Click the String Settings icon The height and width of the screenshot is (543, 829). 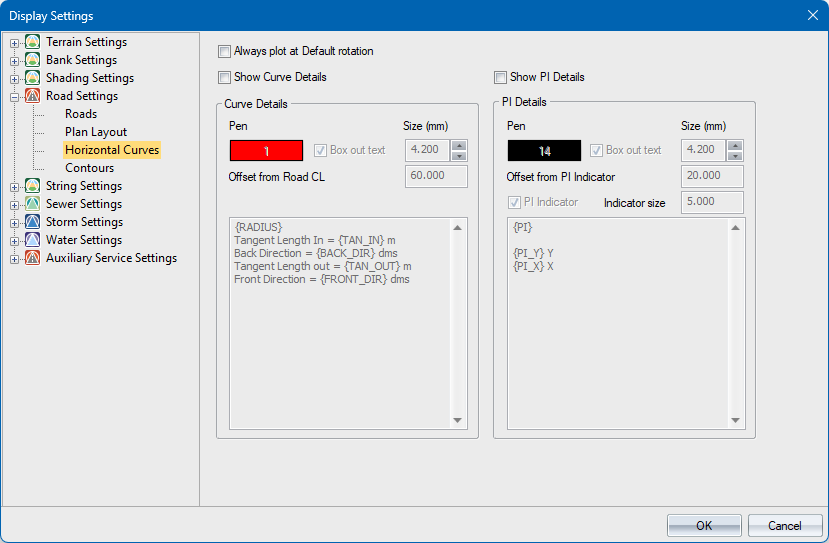[x=33, y=186]
